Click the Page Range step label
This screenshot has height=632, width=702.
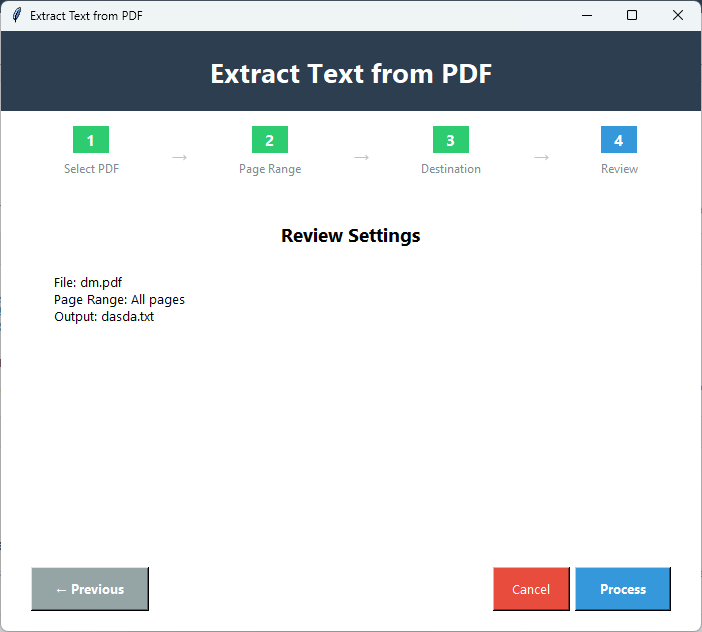(x=270, y=169)
